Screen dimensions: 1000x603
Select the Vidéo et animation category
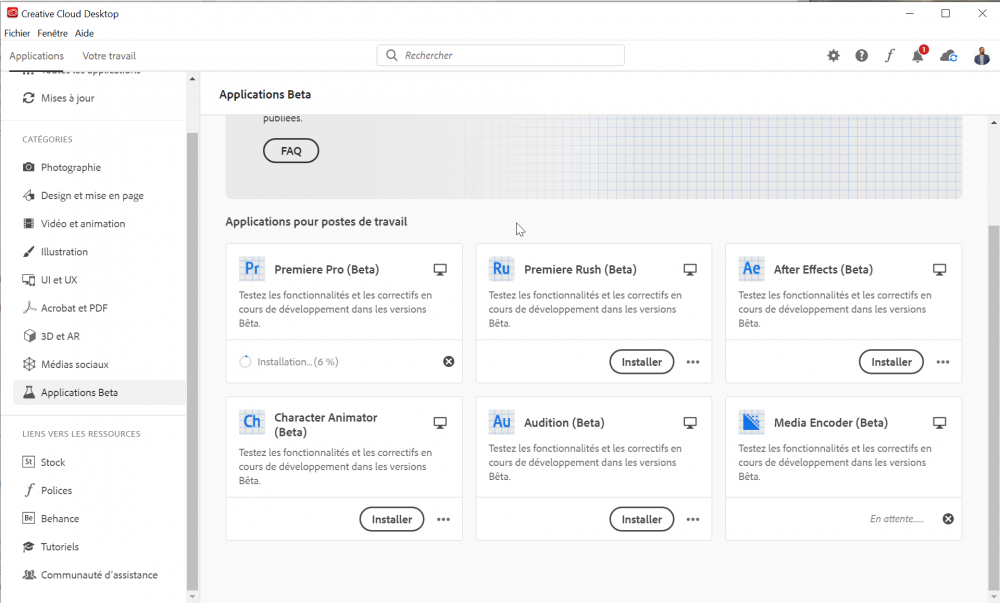click(x=83, y=224)
